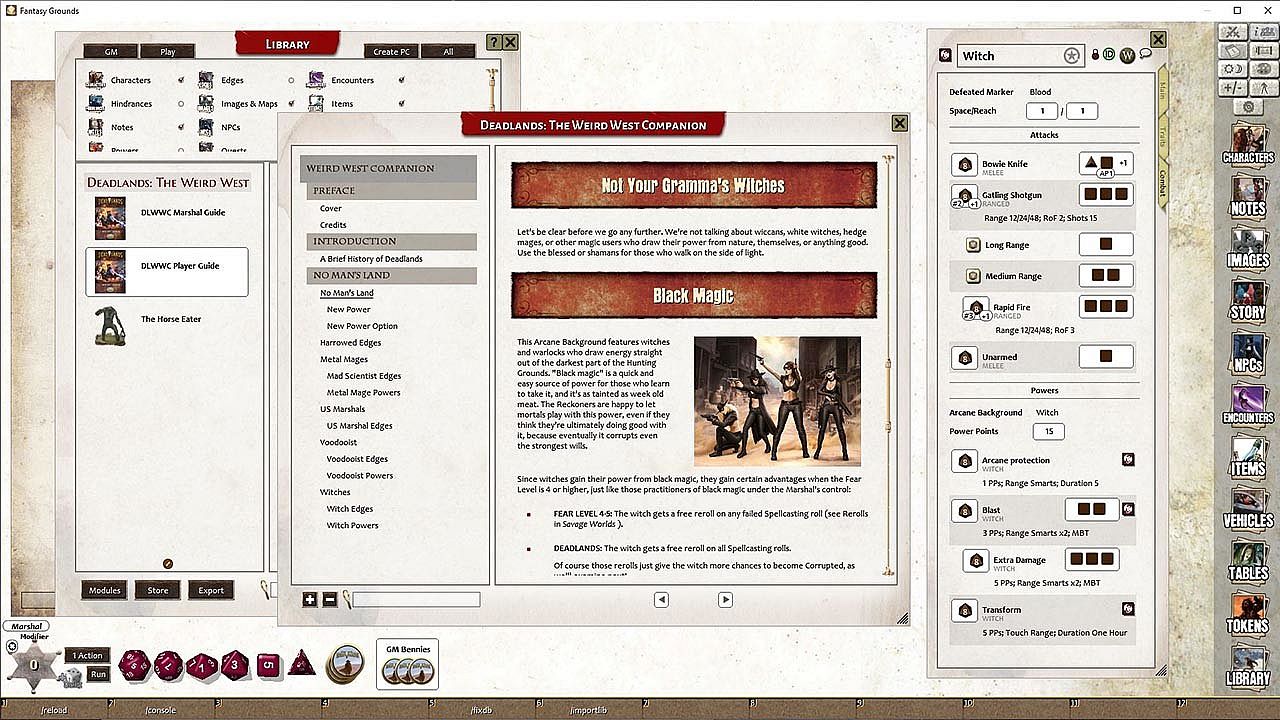This screenshot has width=1280, height=720.
Task: Open the Tables sidebar button
Action: [x=1247, y=559]
